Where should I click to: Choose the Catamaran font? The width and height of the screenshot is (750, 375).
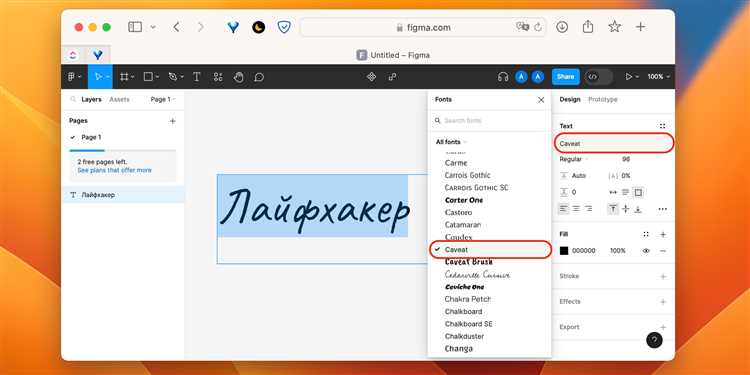pyautogui.click(x=463, y=225)
